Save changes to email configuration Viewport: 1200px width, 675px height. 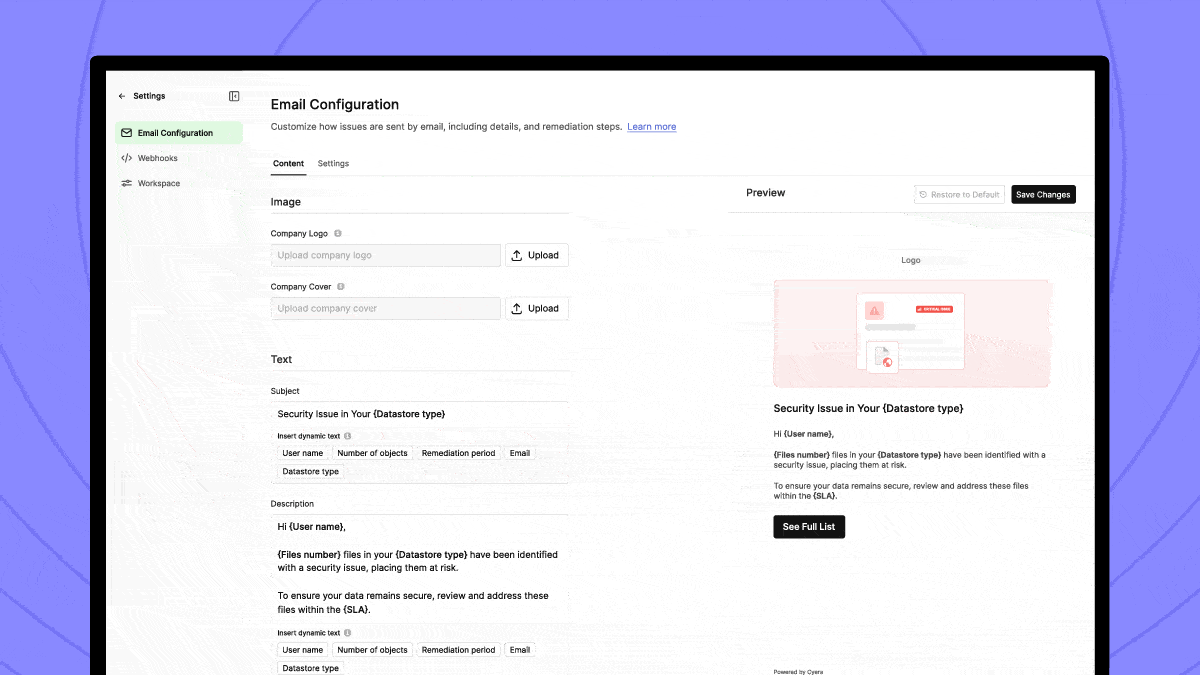[1043, 194]
